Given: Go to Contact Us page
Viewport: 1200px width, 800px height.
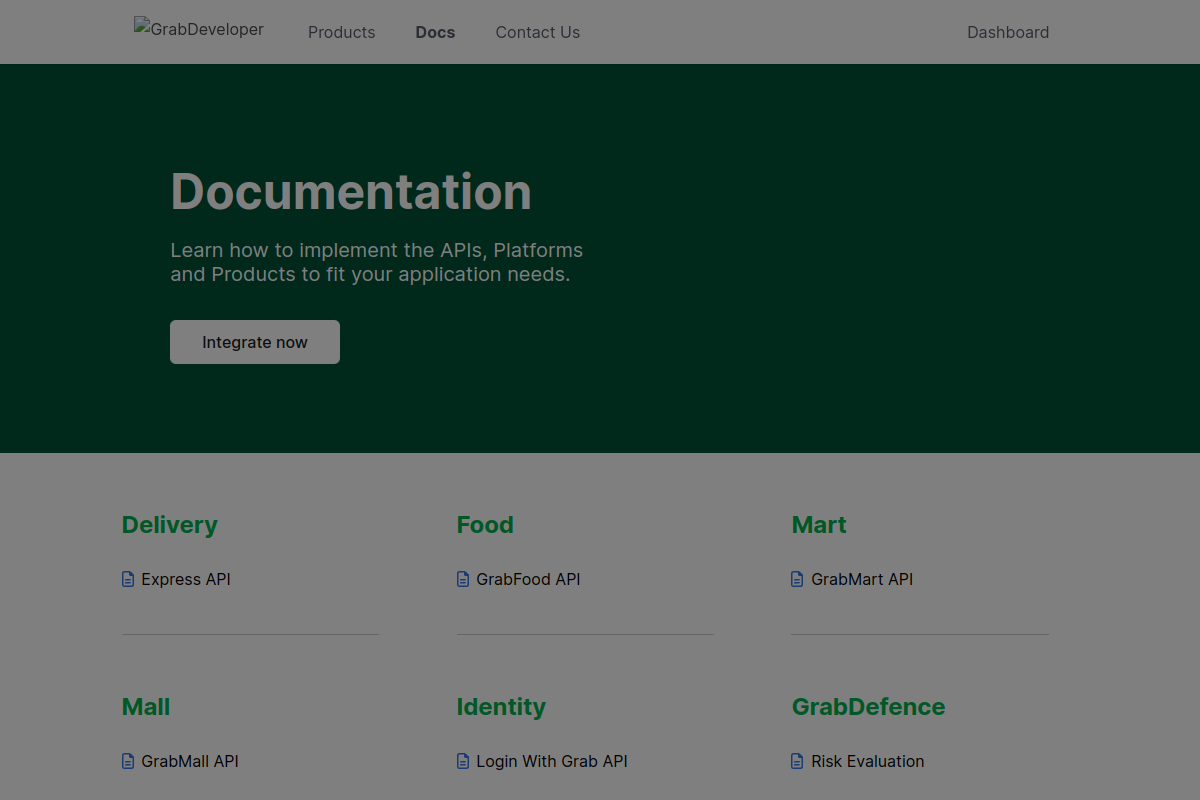Looking at the screenshot, I should [x=538, y=32].
